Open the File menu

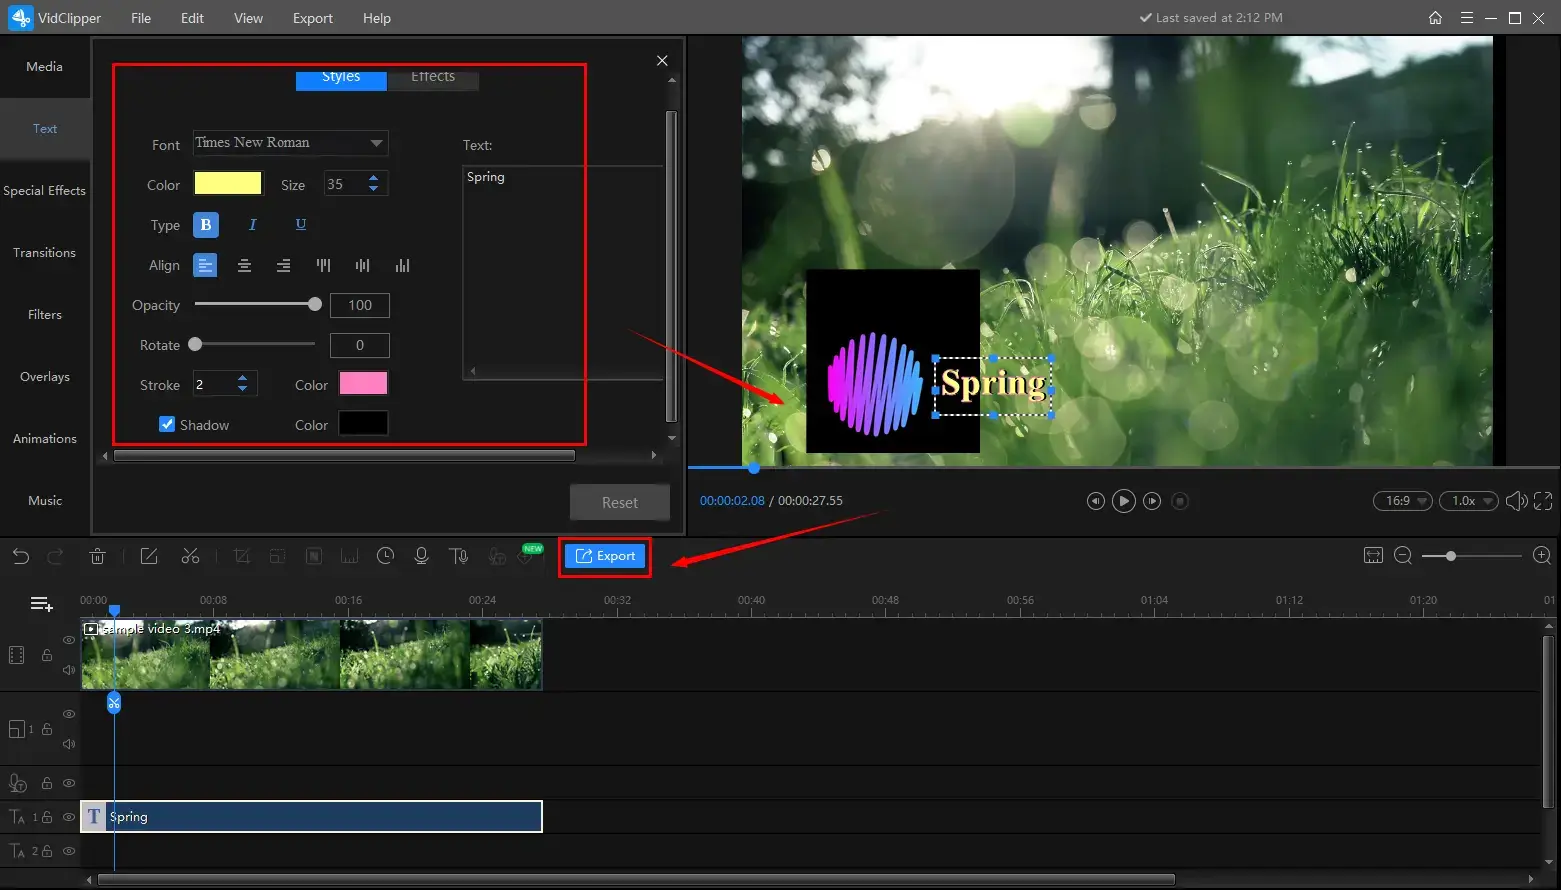141,18
